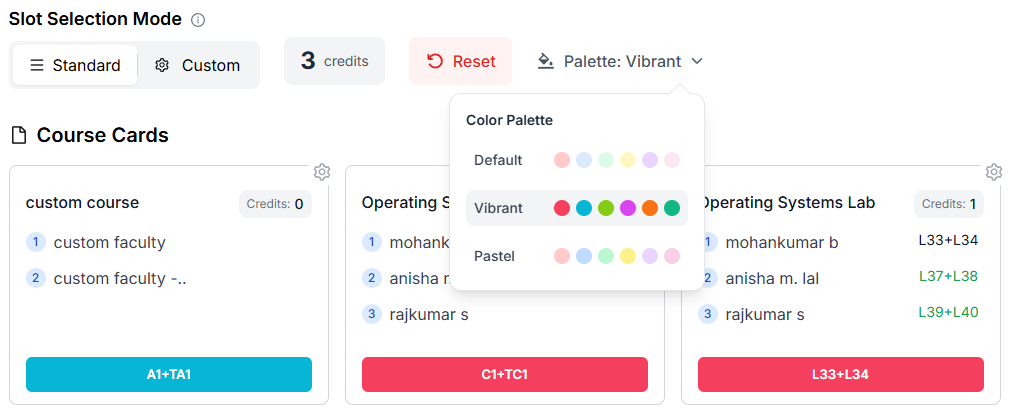Click the L33+L34 red slot button
This screenshot has width=1010, height=413.
pos(841,374)
